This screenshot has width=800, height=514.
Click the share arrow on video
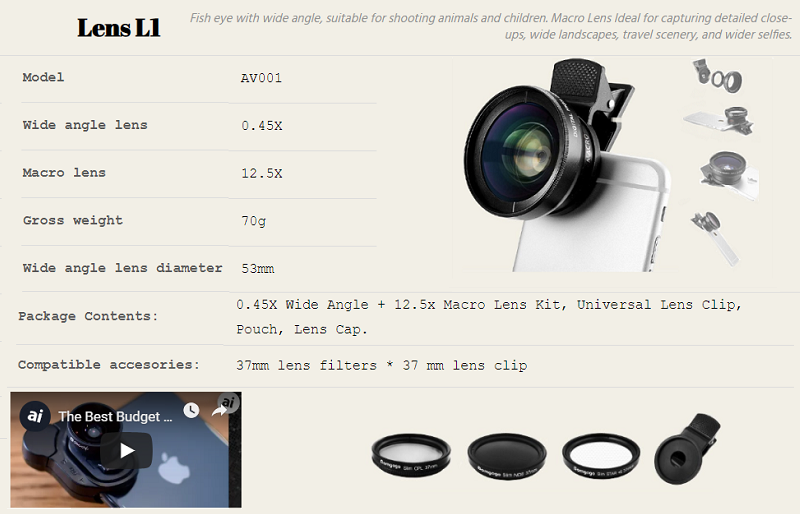[219, 411]
